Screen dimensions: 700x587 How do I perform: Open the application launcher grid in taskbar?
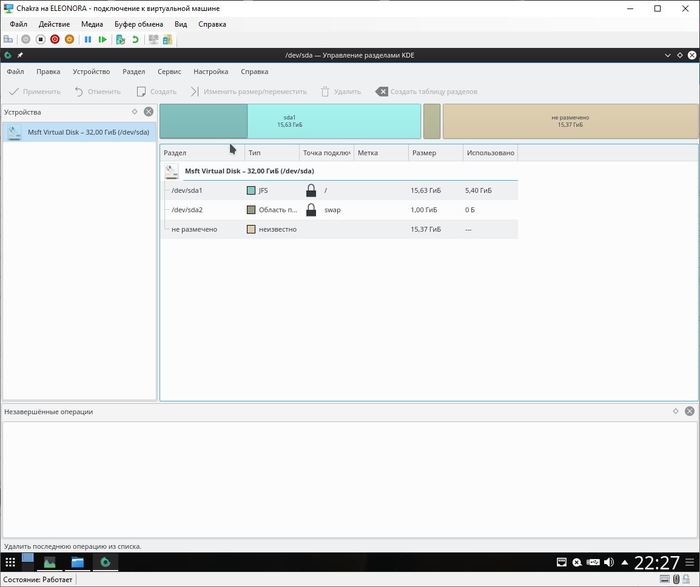[10, 563]
